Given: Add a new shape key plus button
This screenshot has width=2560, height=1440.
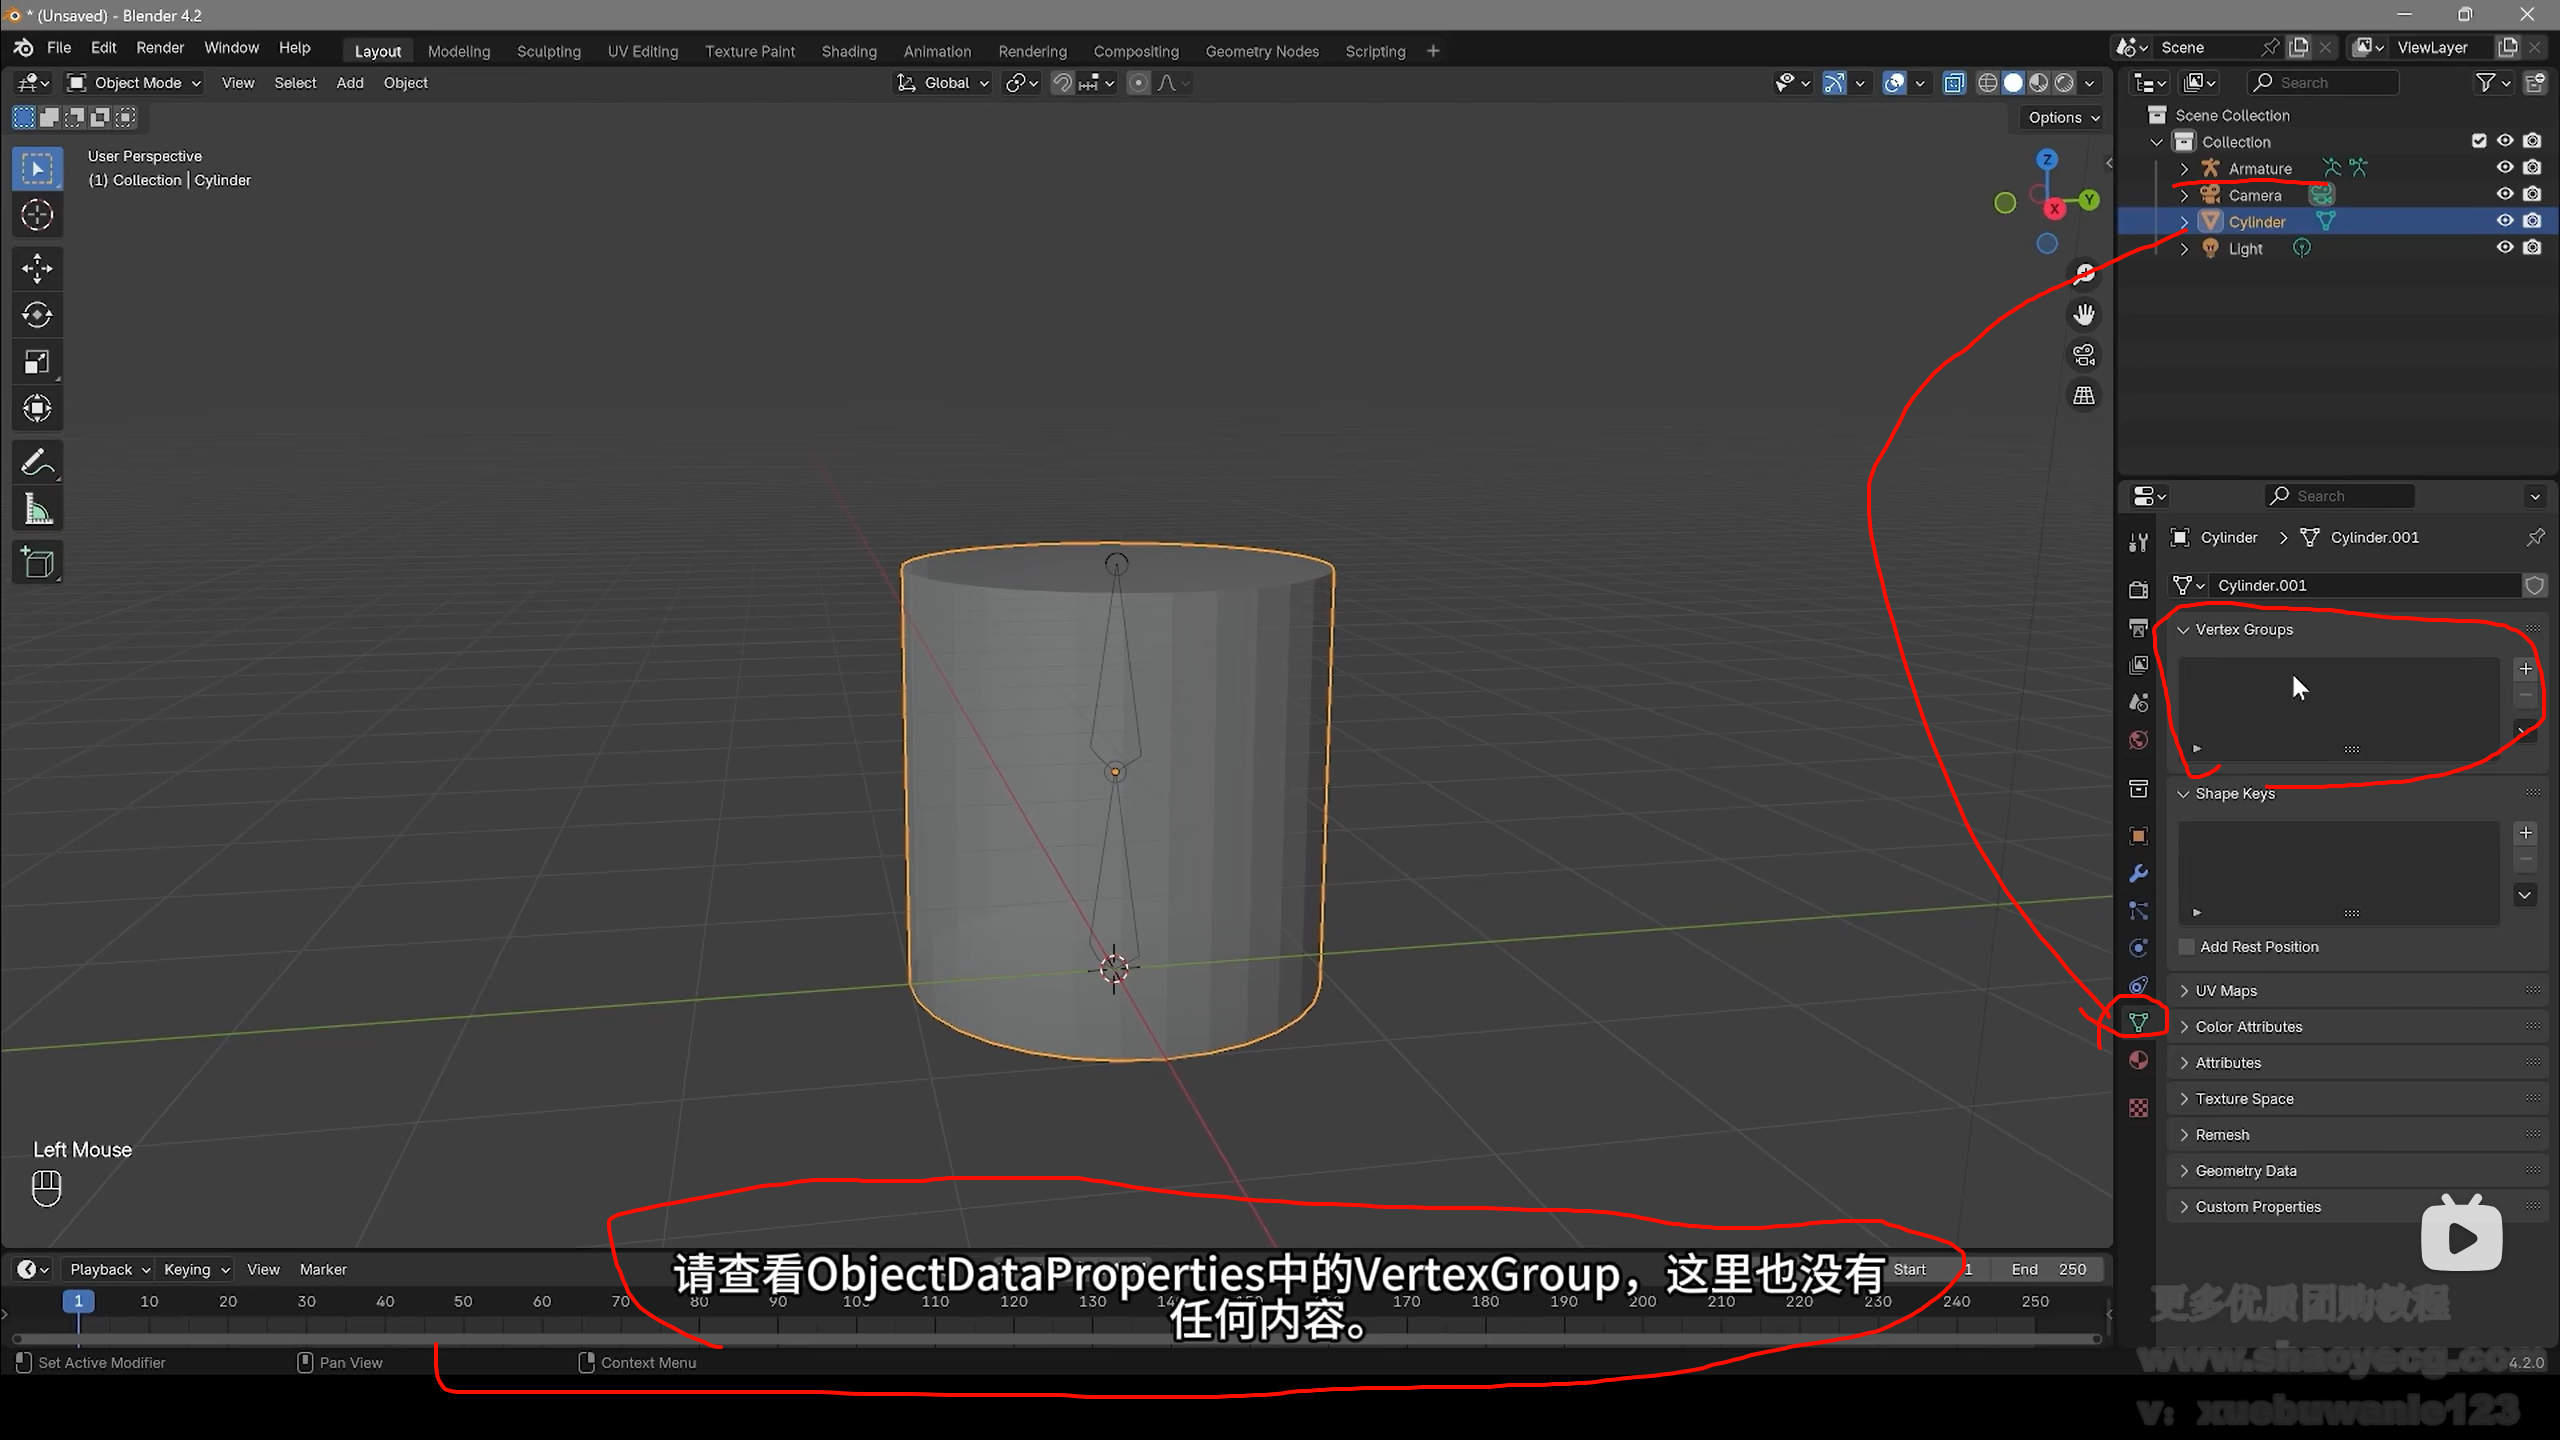Looking at the screenshot, I should pyautogui.click(x=2525, y=833).
